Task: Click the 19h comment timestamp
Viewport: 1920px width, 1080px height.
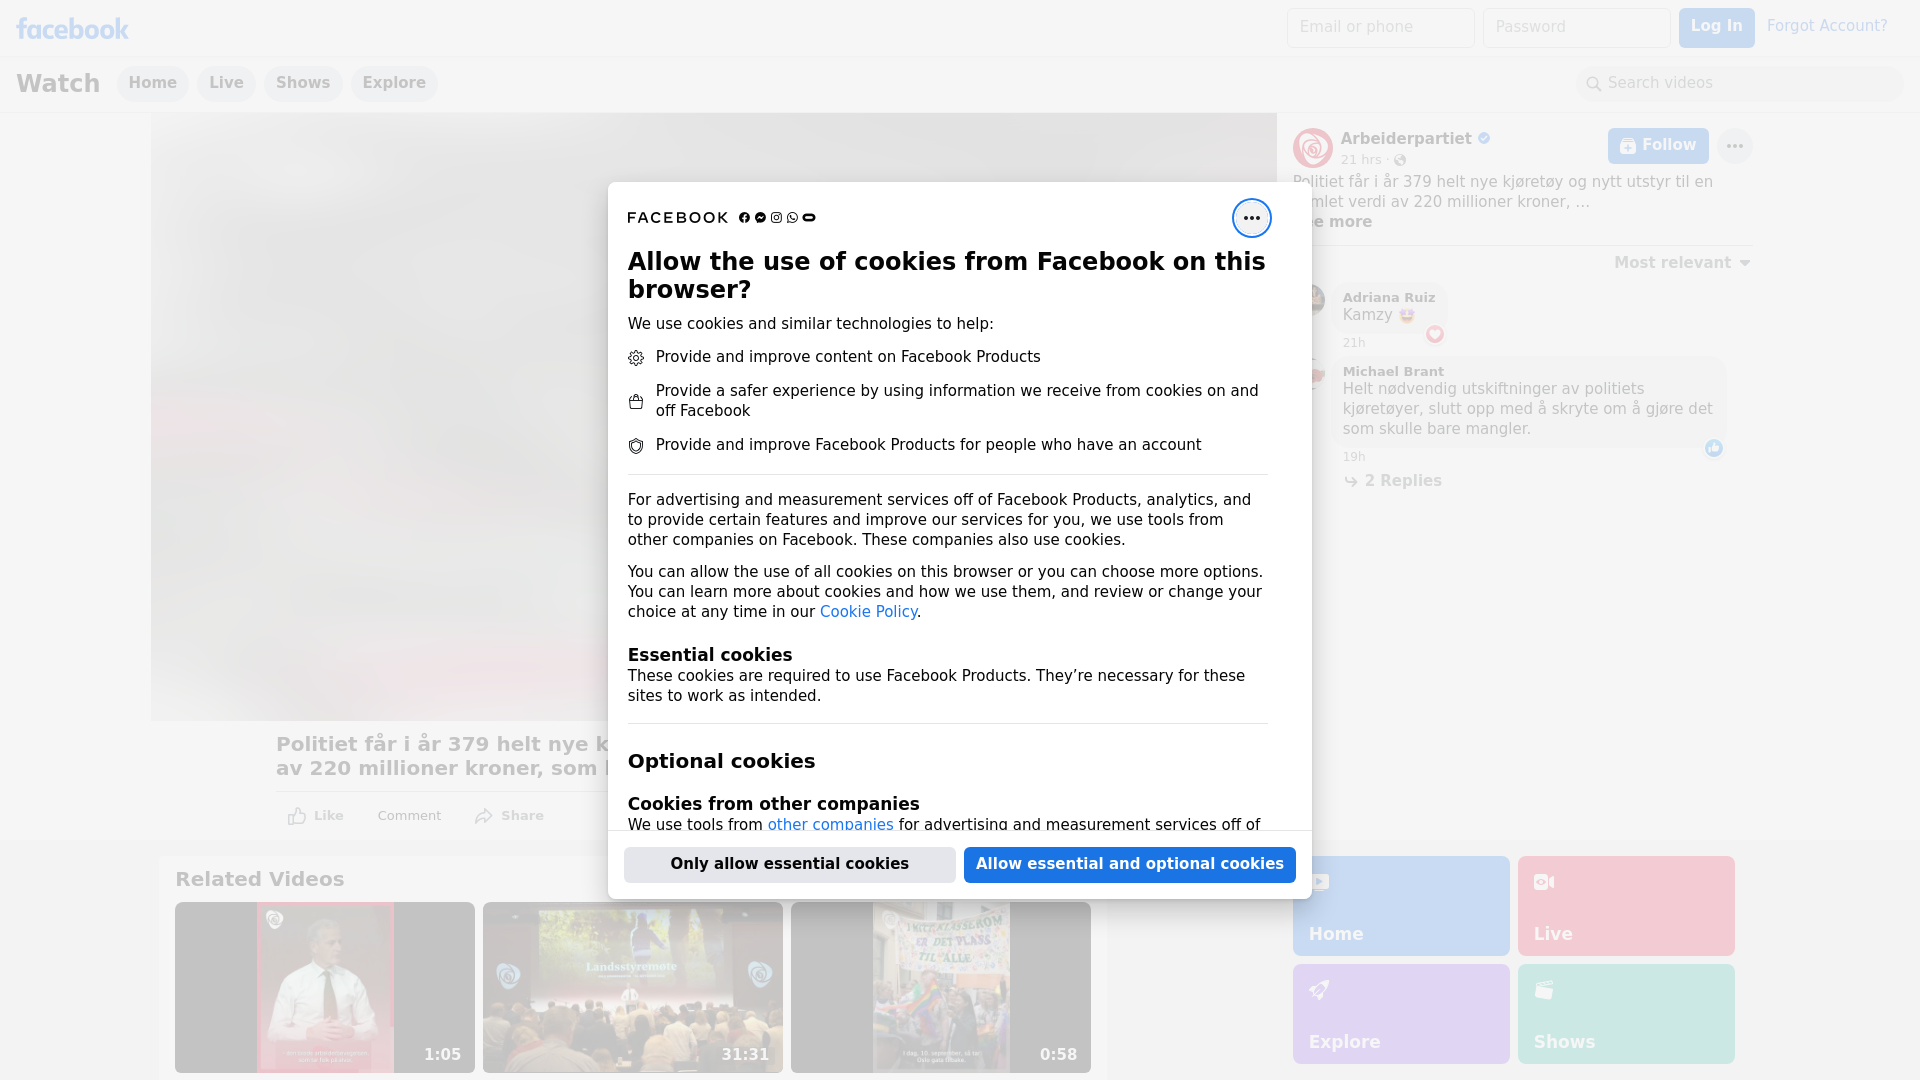Action: point(1353,457)
